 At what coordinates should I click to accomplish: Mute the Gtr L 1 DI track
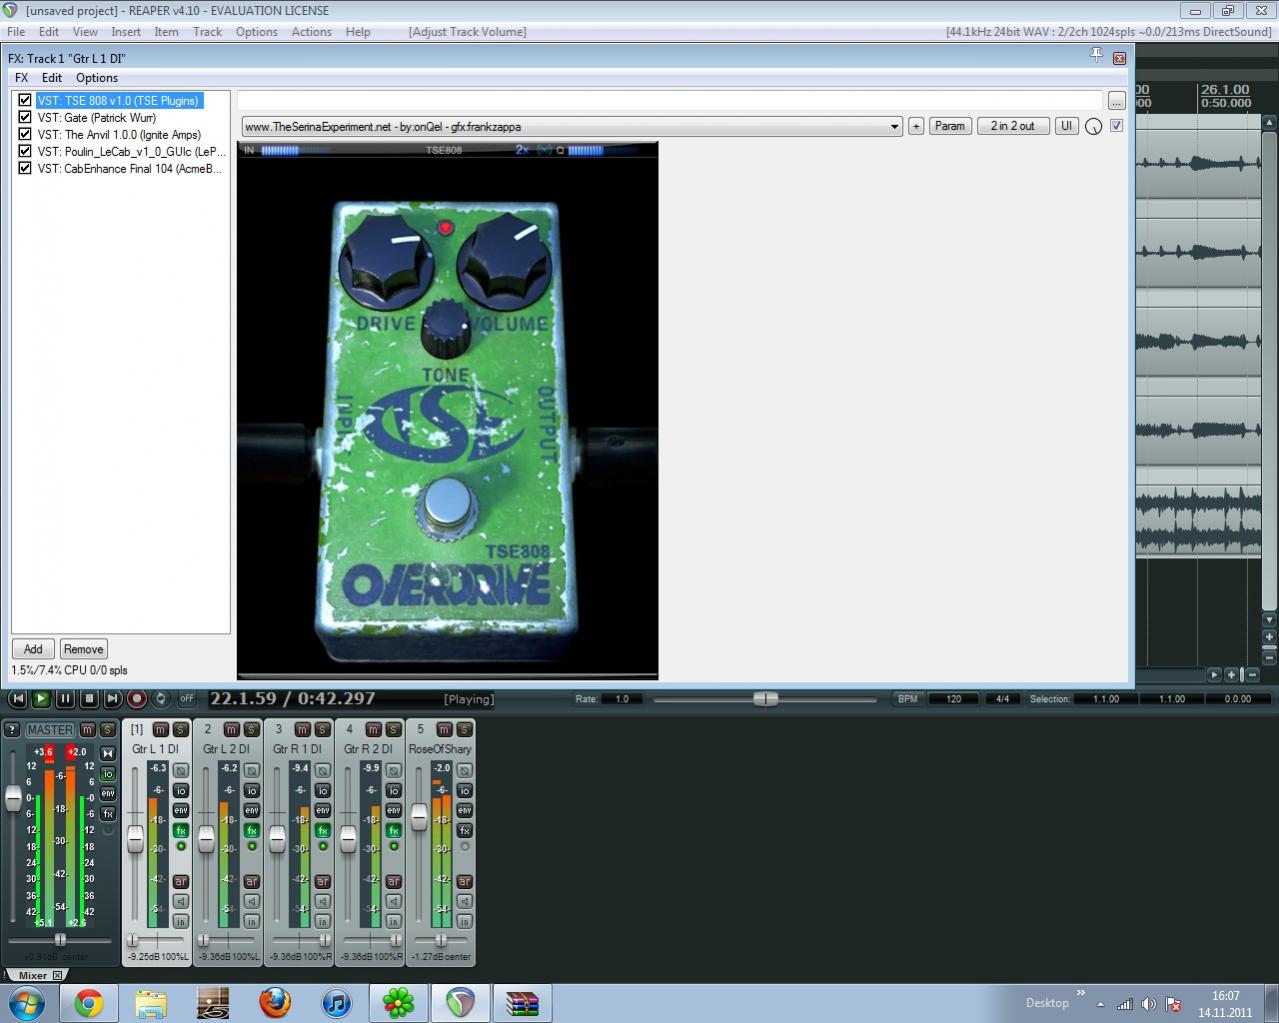pos(160,730)
